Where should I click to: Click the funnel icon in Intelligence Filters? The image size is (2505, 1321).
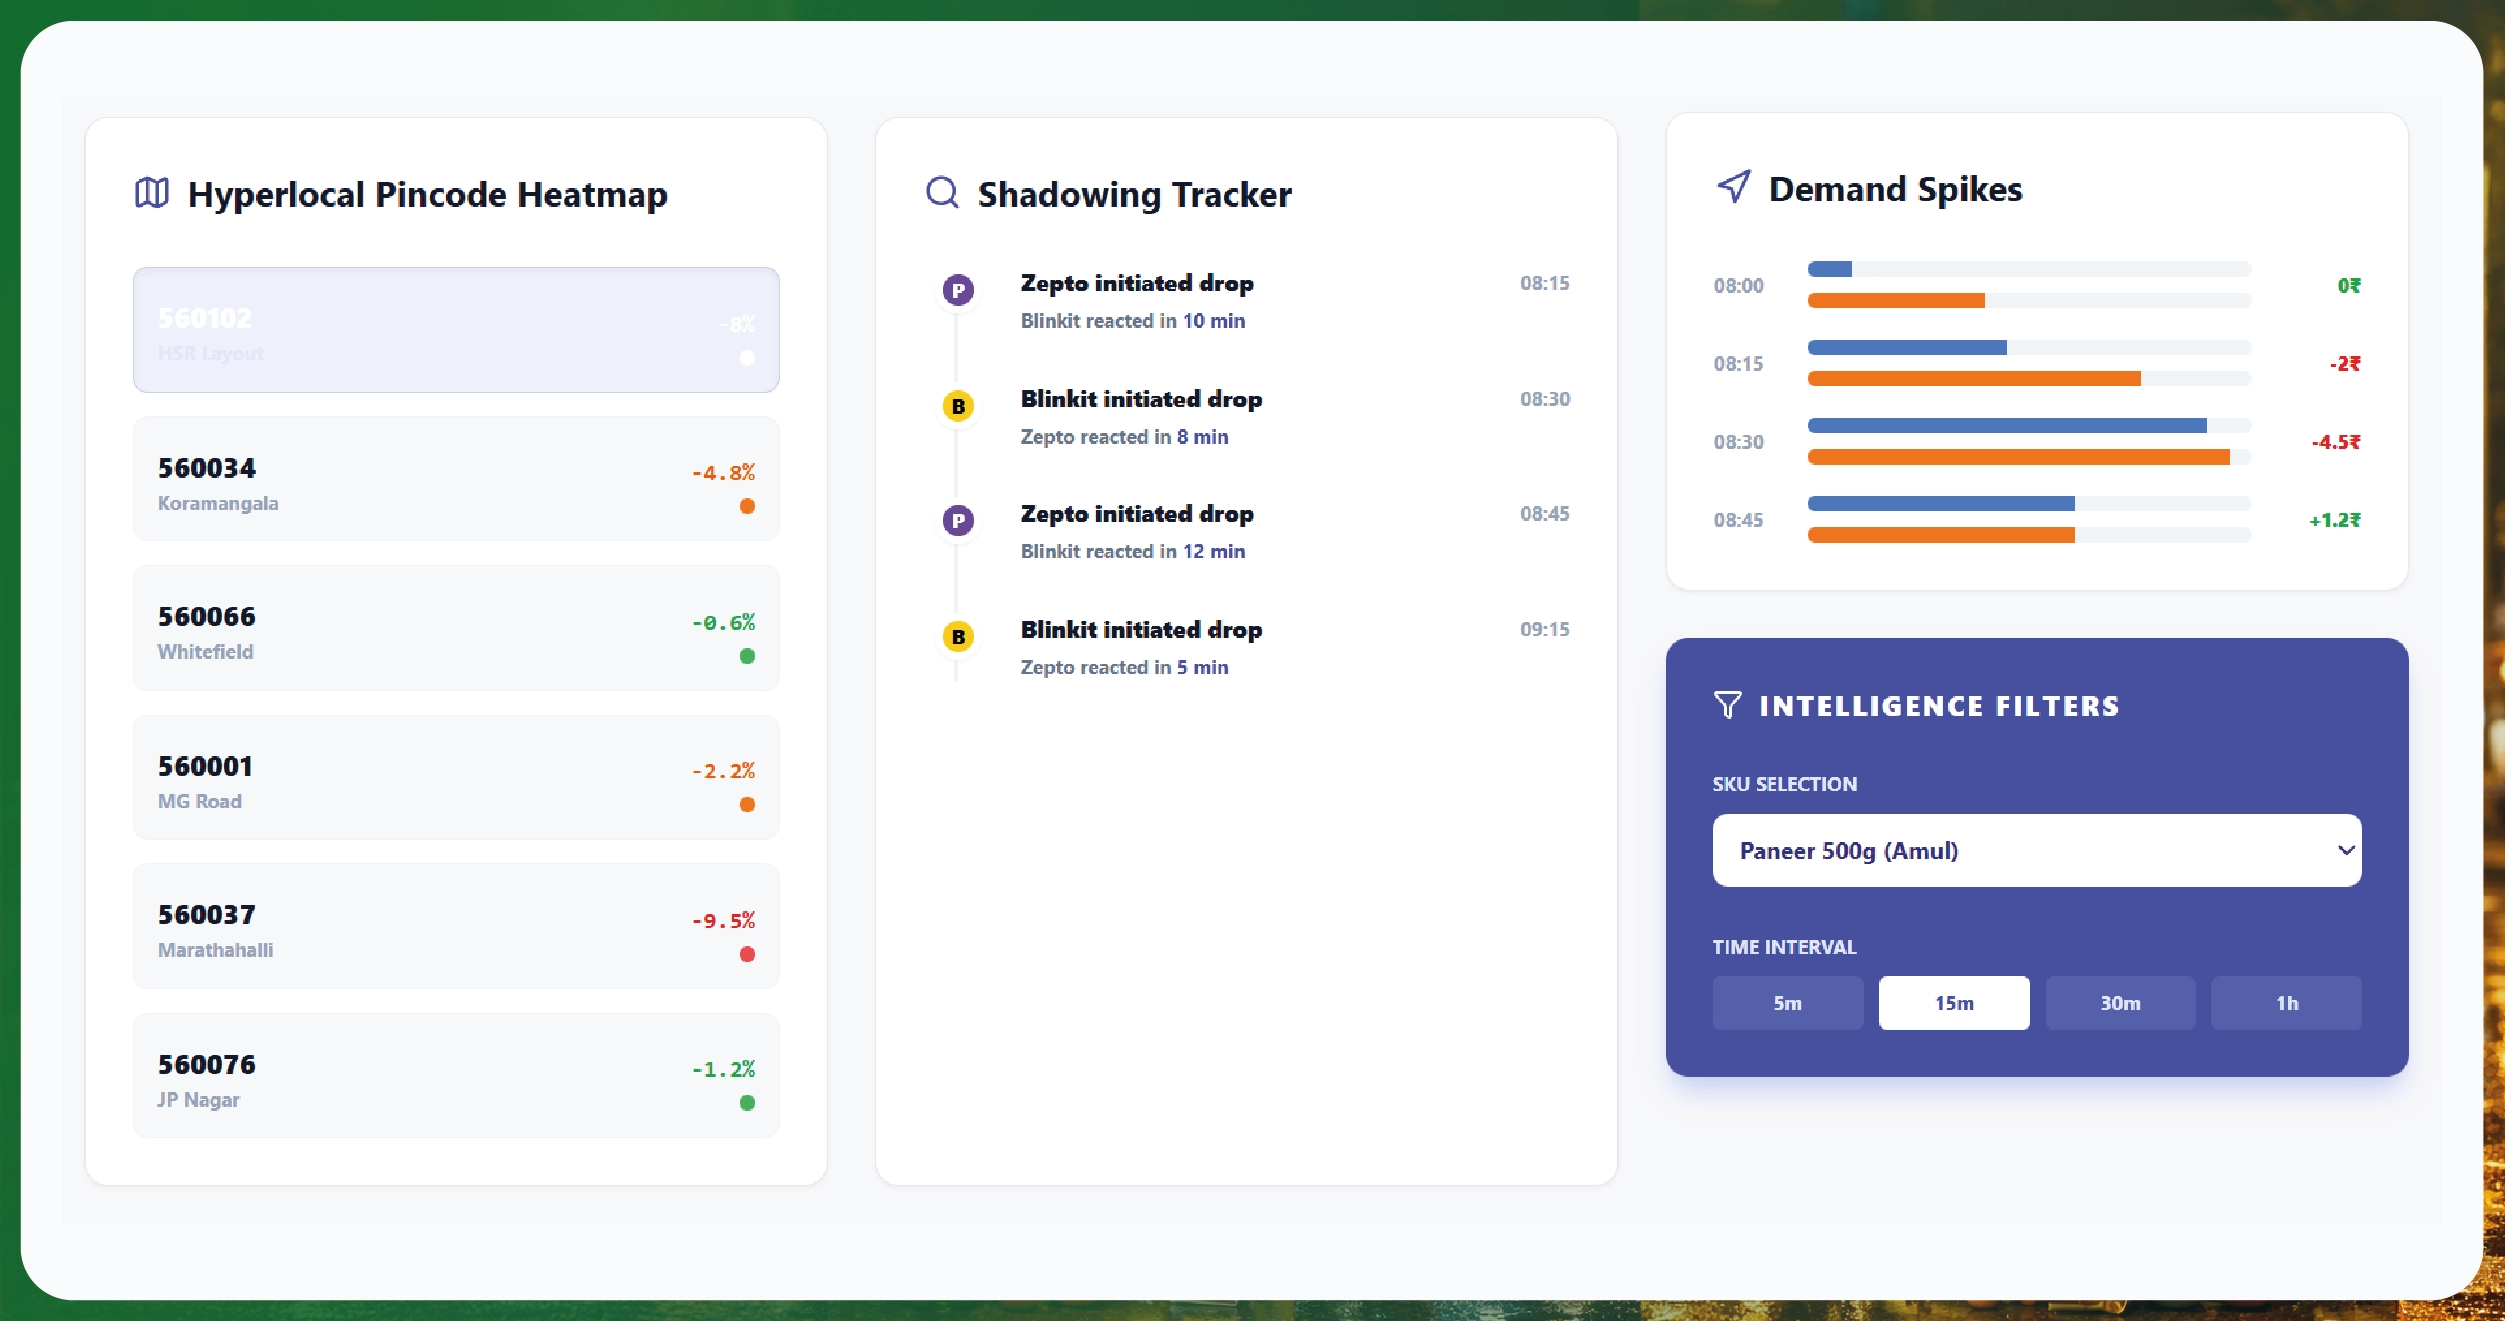pyautogui.click(x=1728, y=705)
